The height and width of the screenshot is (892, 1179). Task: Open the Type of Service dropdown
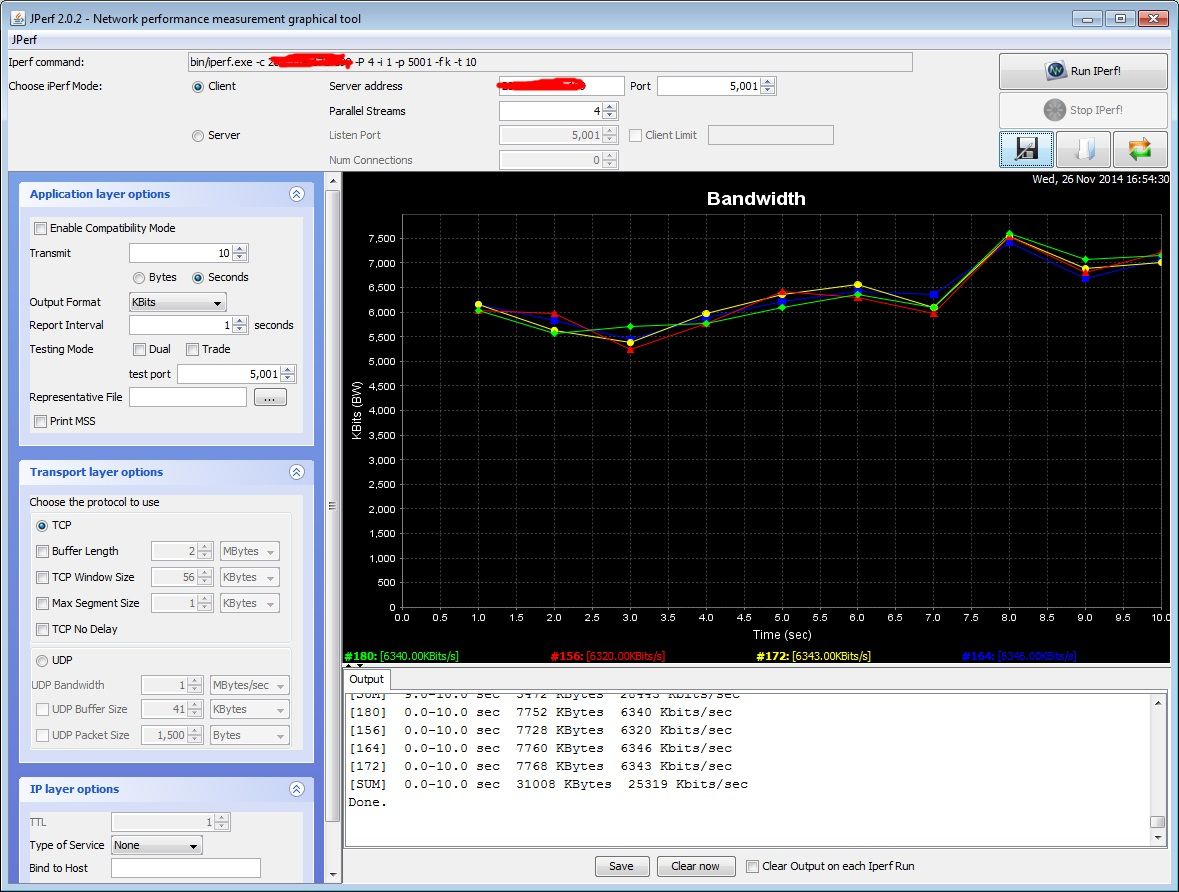pos(157,845)
